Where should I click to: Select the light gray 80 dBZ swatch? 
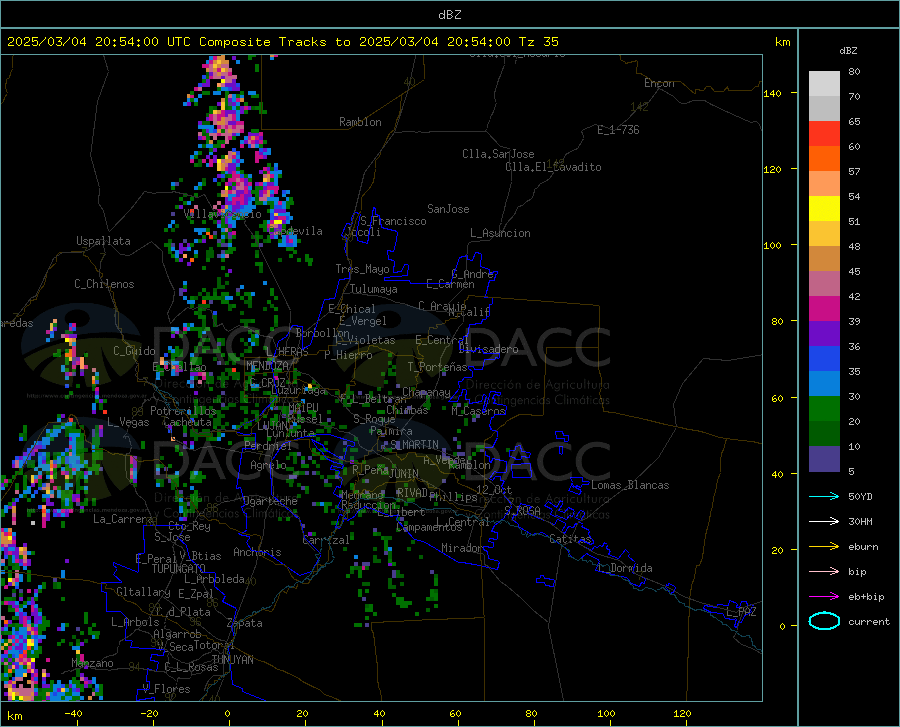(x=824, y=84)
